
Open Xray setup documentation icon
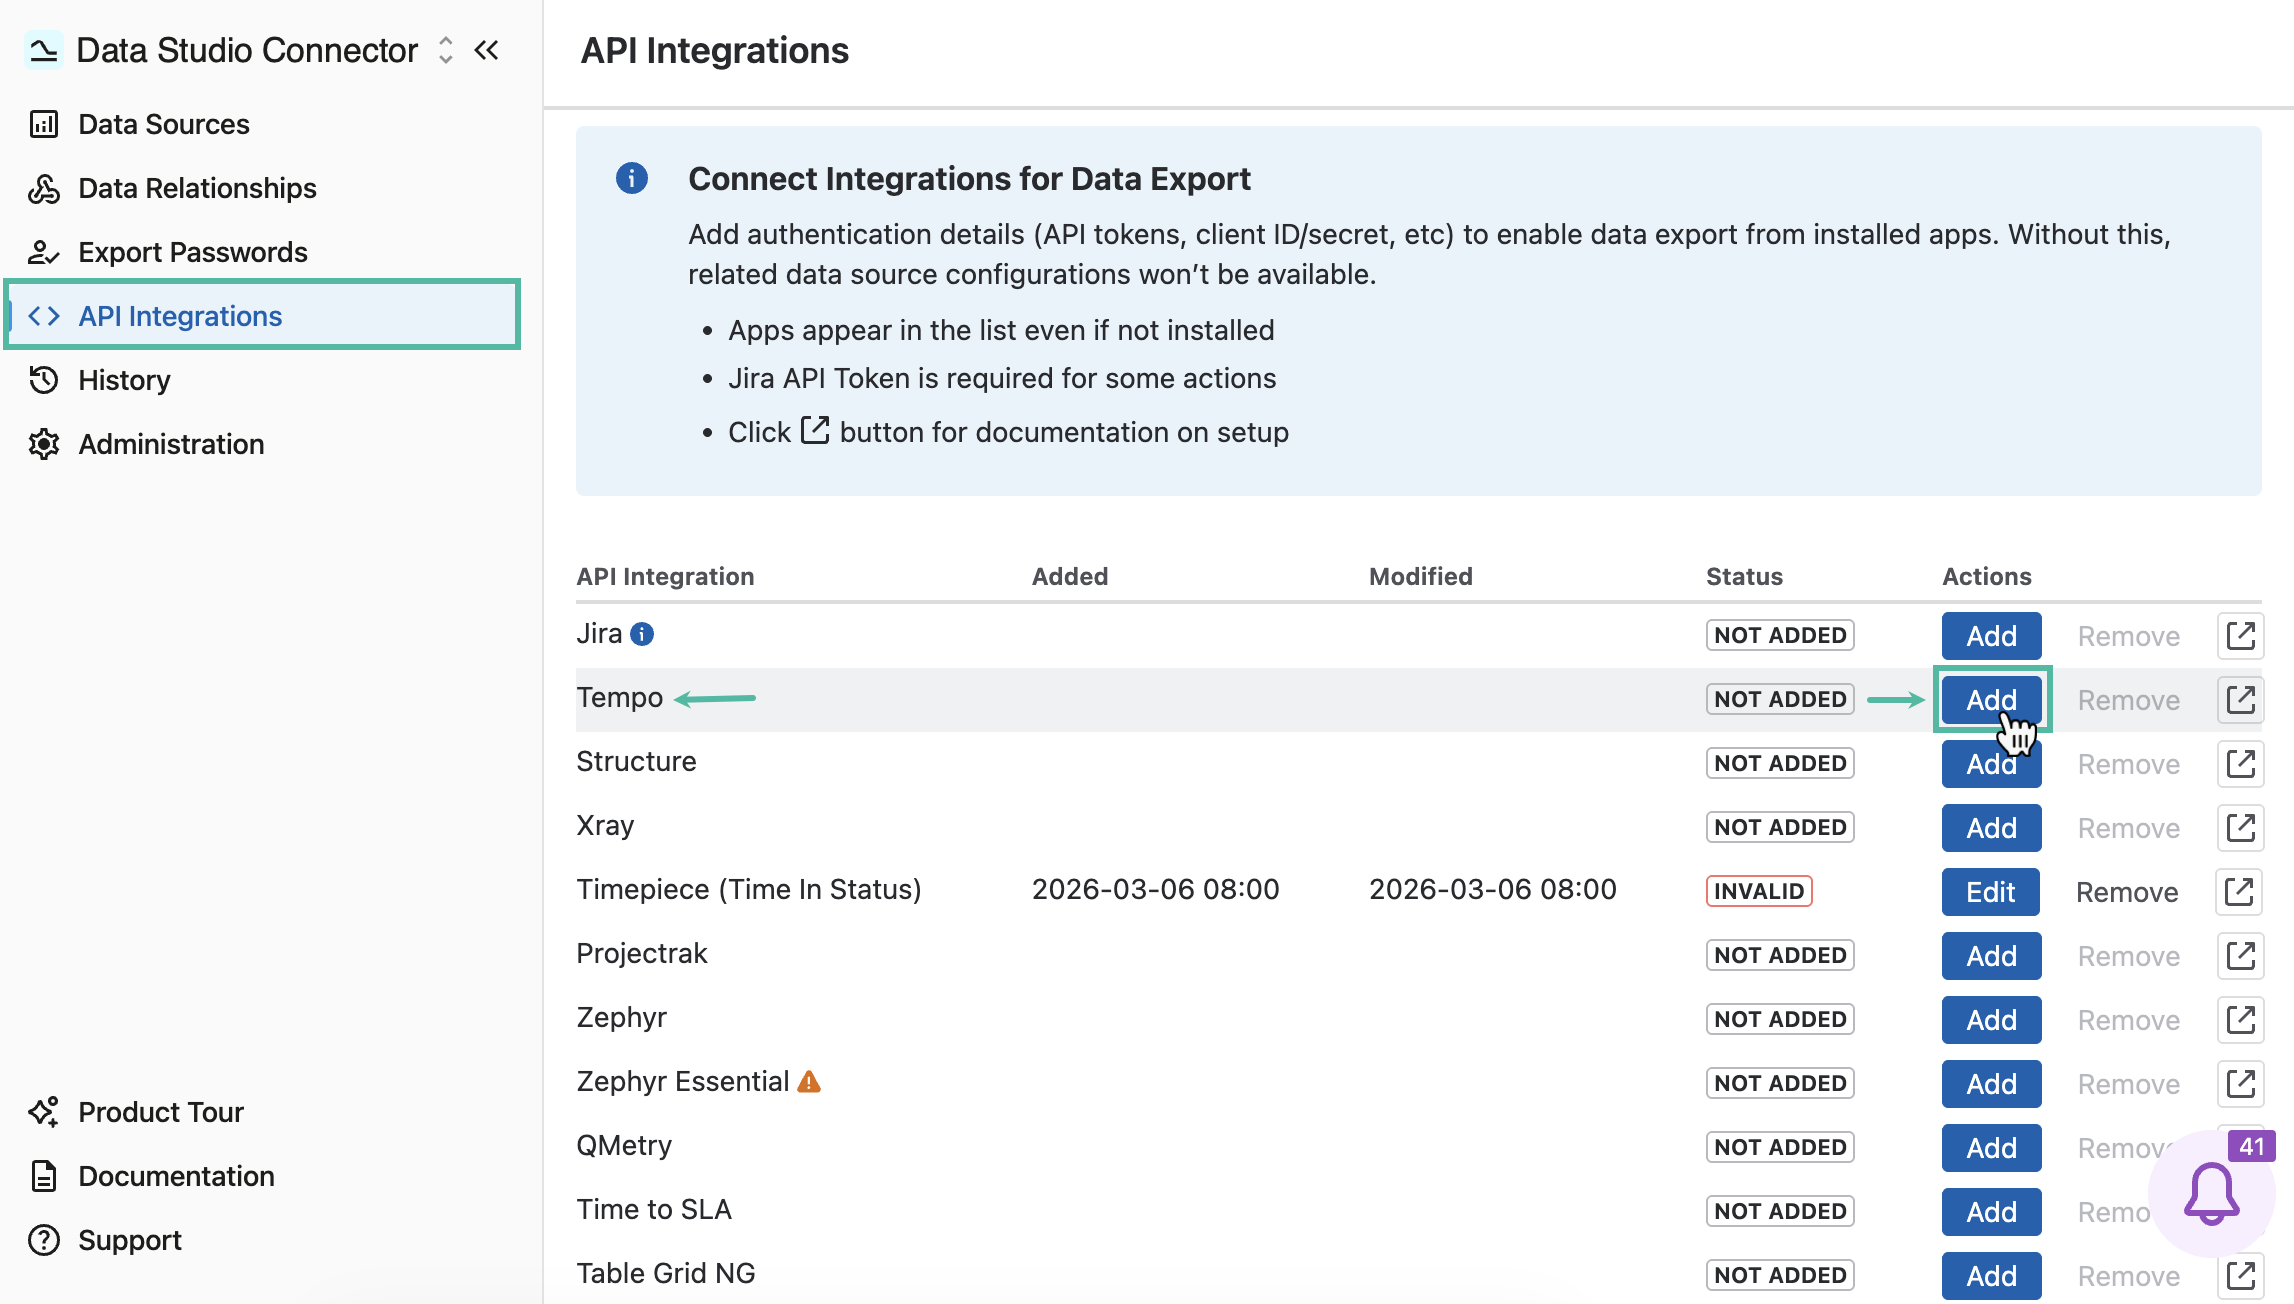click(x=2241, y=828)
